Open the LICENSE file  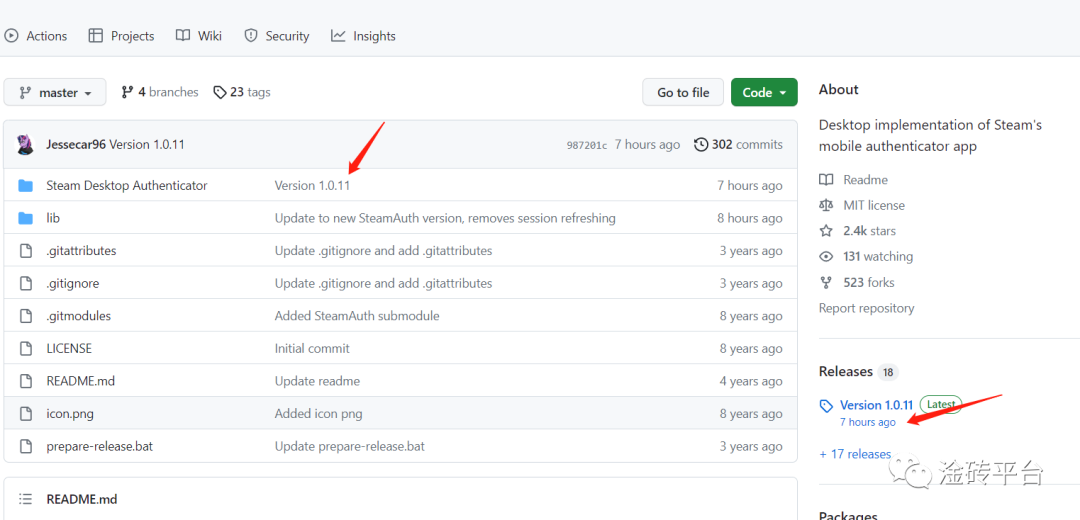pos(69,349)
